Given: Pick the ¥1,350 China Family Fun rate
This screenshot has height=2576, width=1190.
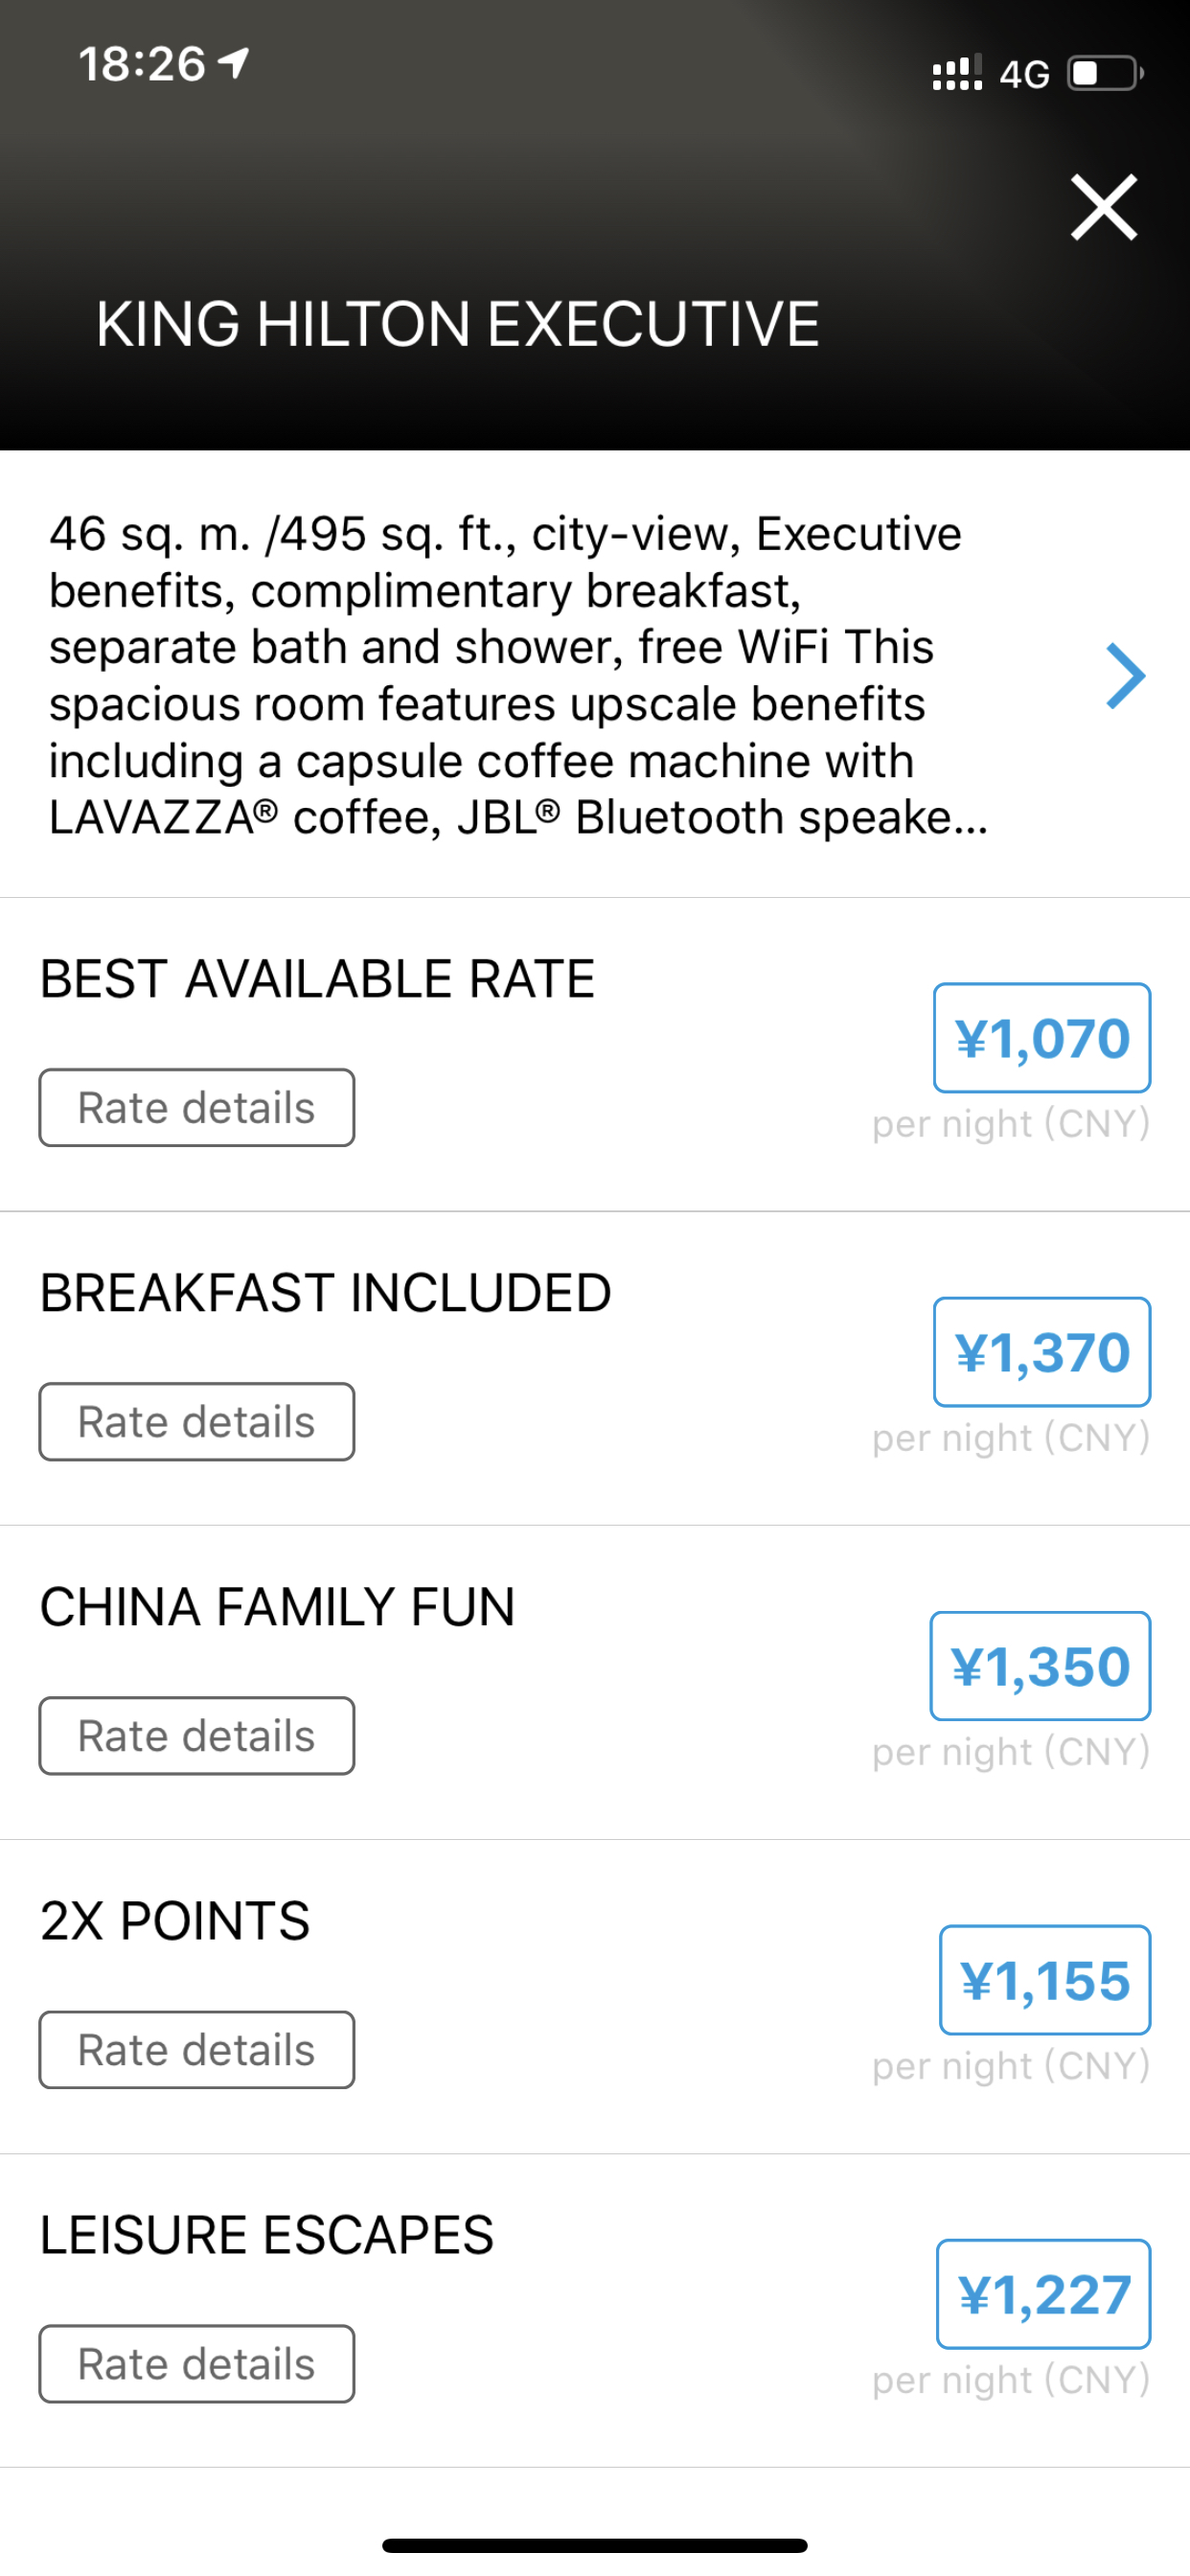Looking at the screenshot, I should pyautogui.click(x=1040, y=1666).
